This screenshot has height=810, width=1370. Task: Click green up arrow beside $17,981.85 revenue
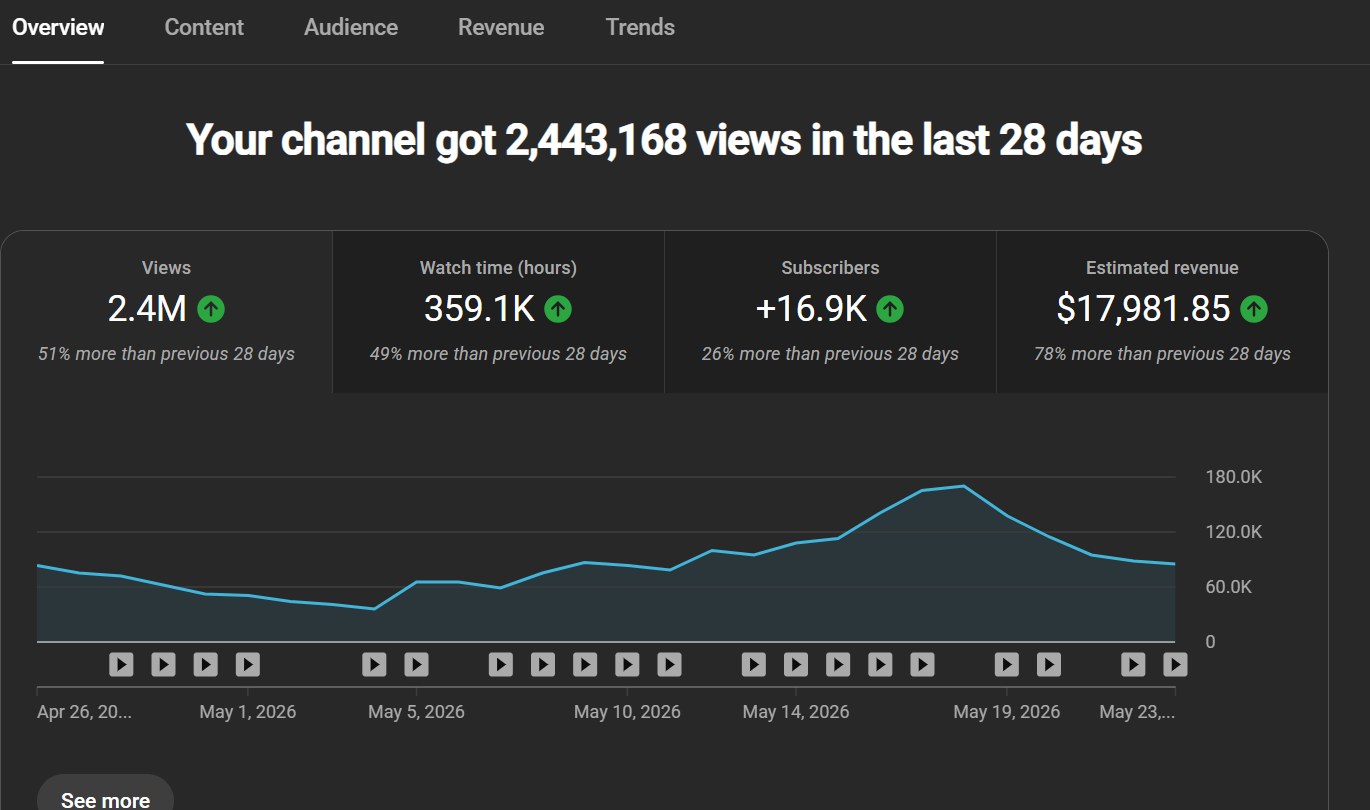click(x=1254, y=310)
